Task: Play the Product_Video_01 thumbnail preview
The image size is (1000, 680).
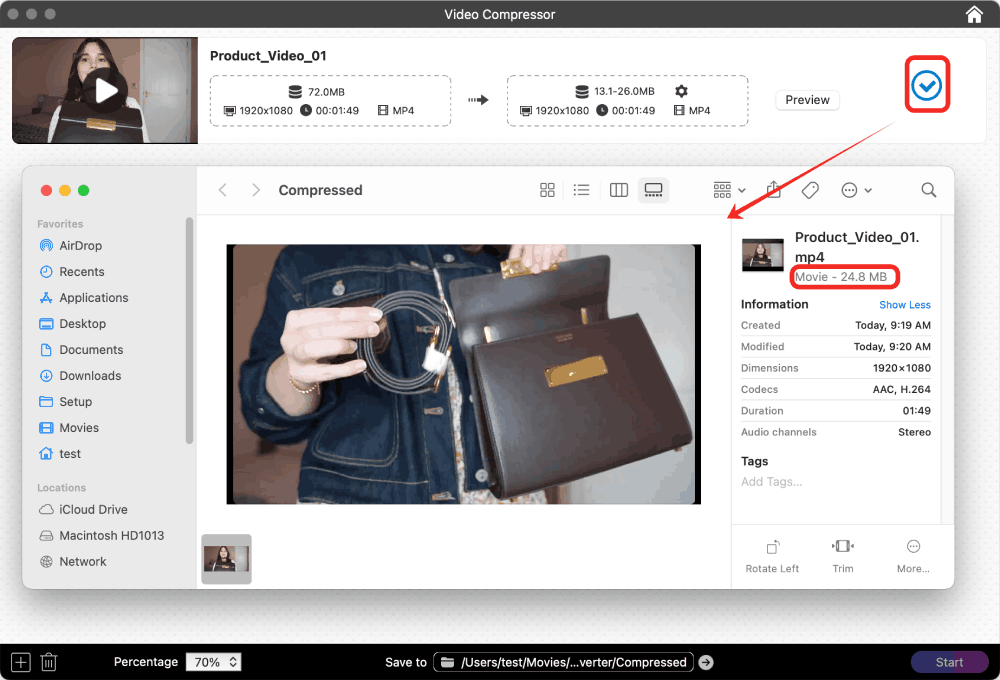Action: (106, 91)
